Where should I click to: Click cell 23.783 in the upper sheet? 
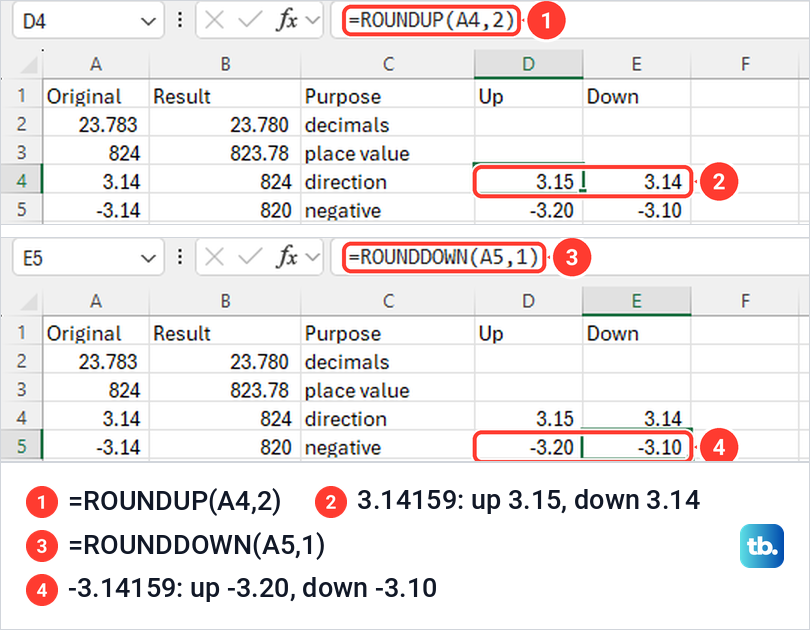point(96,124)
